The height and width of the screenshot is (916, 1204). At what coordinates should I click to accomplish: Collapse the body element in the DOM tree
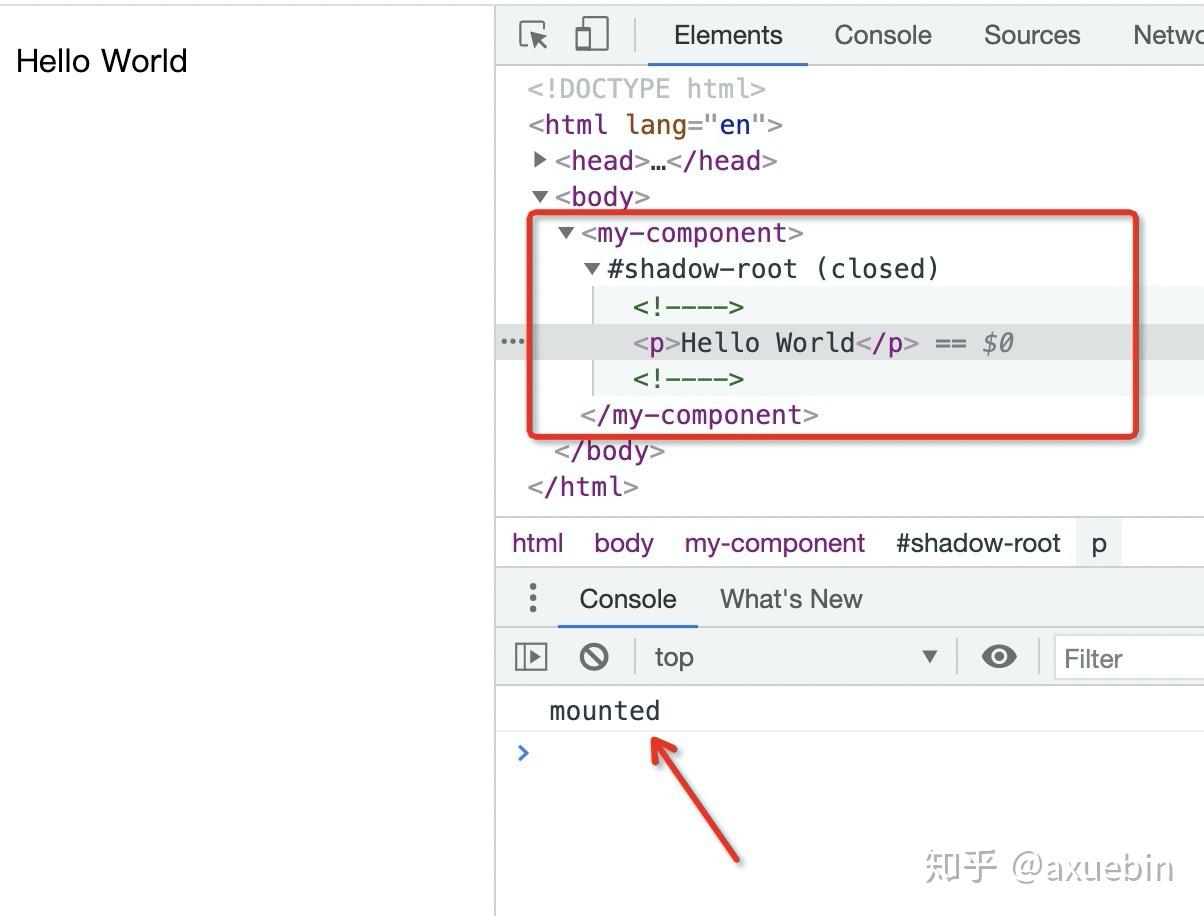[x=540, y=196]
